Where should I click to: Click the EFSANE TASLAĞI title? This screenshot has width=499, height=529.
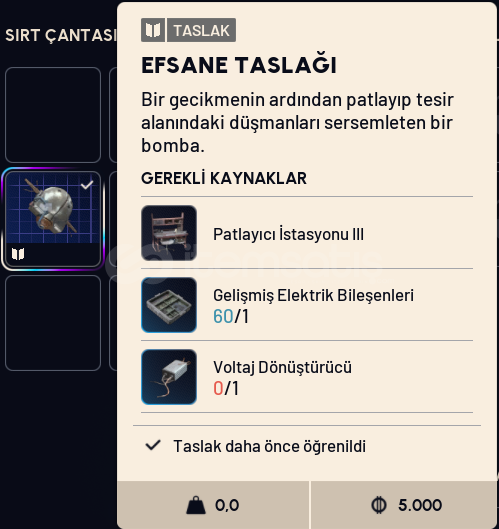(239, 65)
